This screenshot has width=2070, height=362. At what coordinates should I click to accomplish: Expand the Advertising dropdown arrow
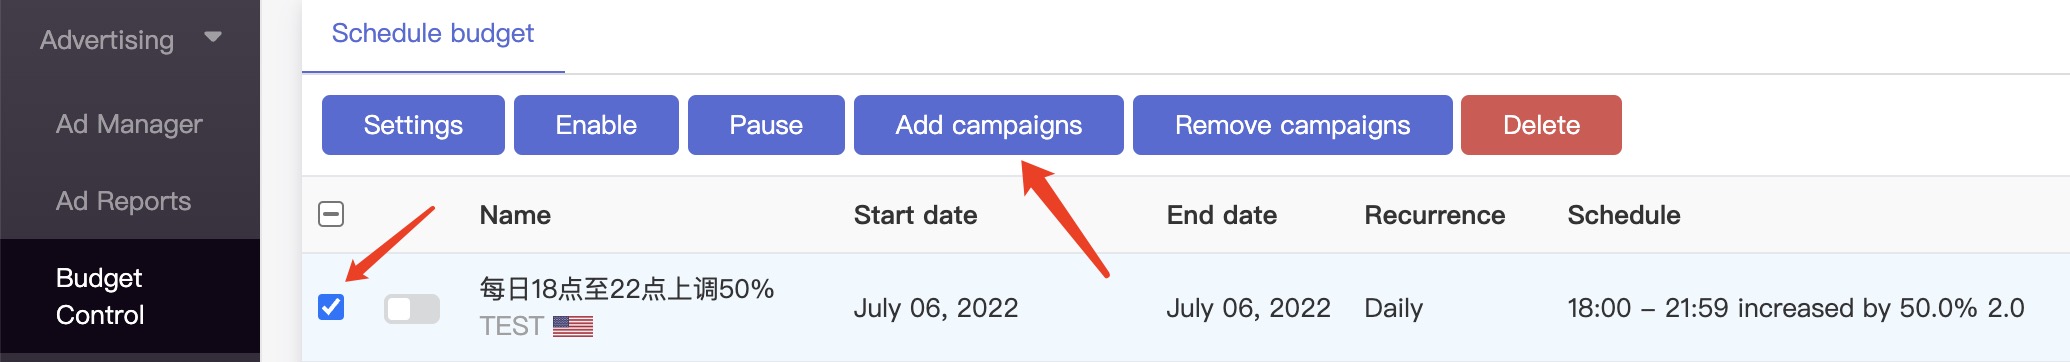(212, 37)
